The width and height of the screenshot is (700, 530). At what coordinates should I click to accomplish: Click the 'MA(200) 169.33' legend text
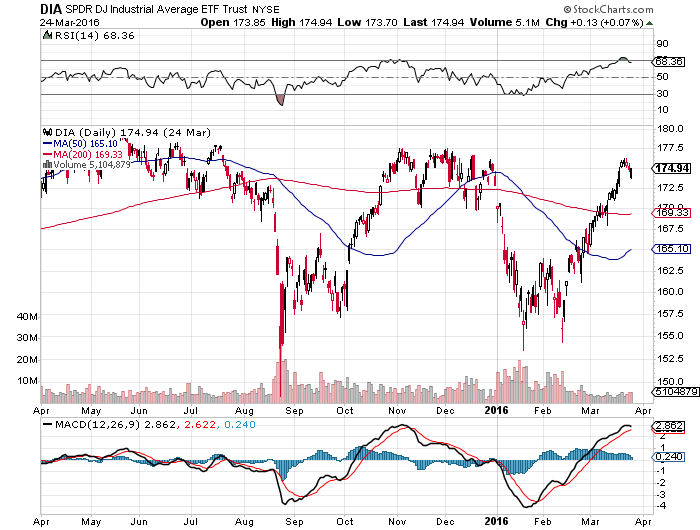88,154
